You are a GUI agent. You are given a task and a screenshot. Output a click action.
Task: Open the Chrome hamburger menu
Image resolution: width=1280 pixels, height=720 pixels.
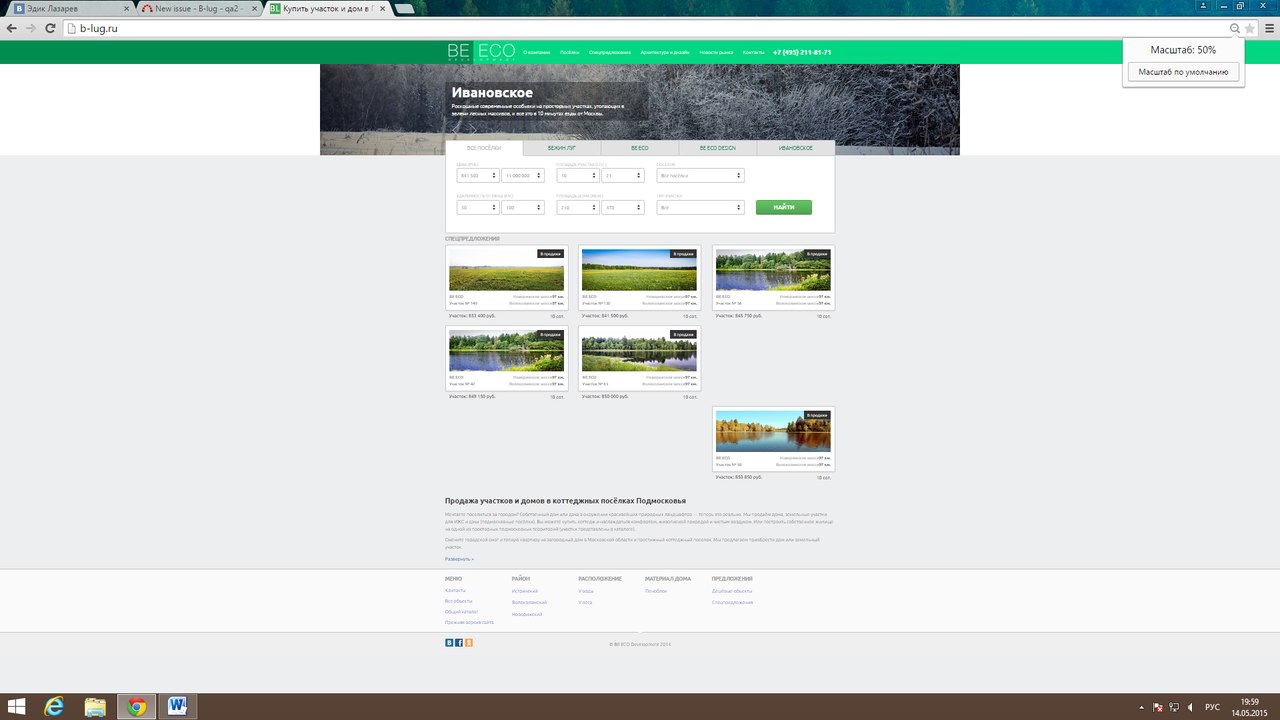click(x=1269, y=29)
